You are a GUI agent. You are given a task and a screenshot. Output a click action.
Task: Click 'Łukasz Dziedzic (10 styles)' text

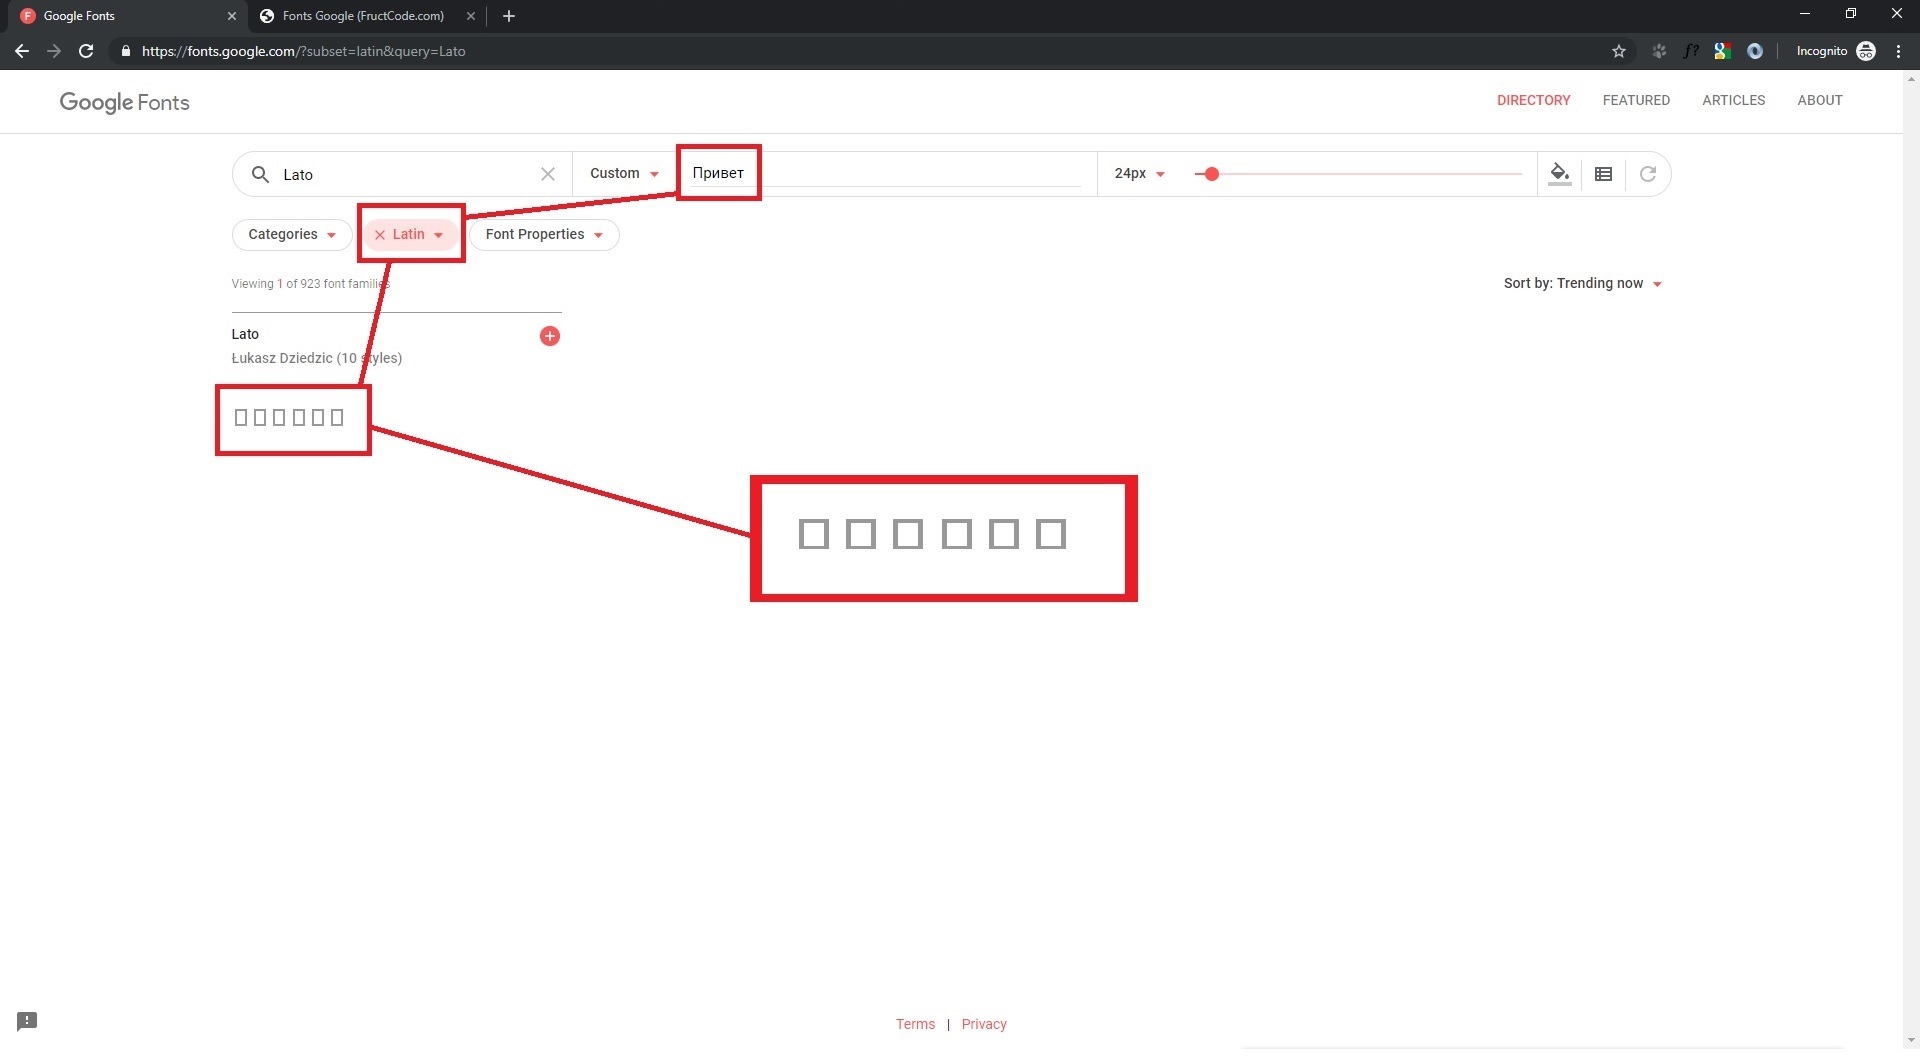click(x=317, y=359)
